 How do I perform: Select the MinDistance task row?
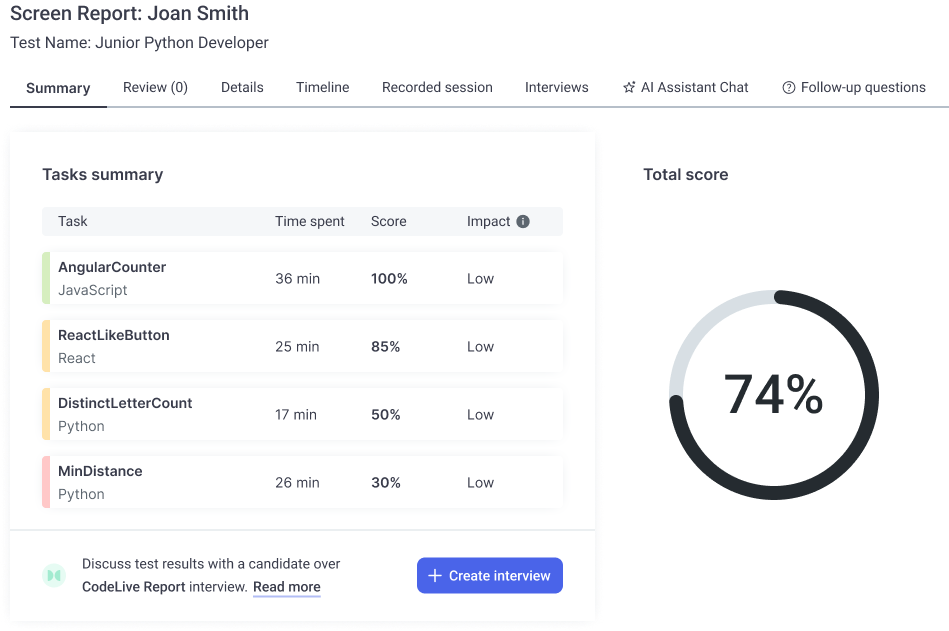pos(300,482)
